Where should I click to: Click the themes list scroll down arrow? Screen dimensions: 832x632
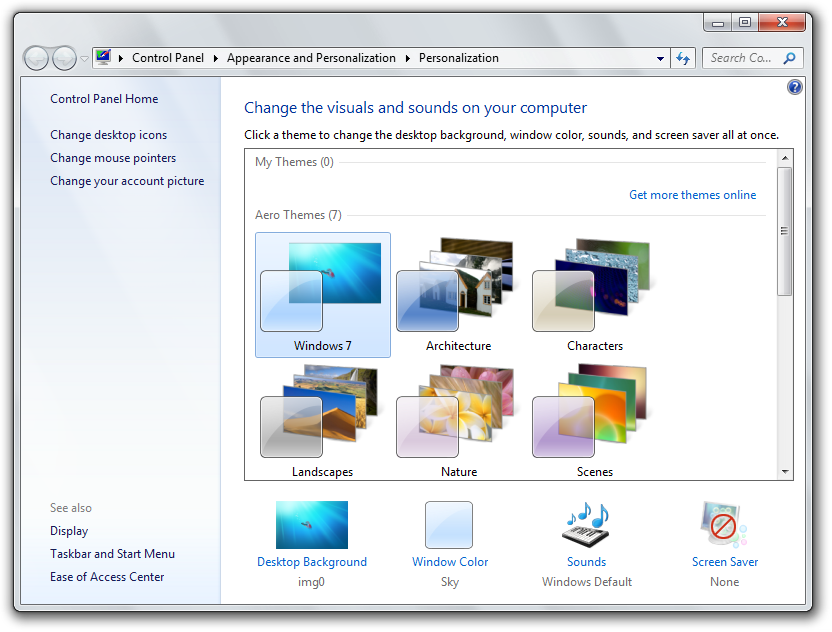coord(785,471)
